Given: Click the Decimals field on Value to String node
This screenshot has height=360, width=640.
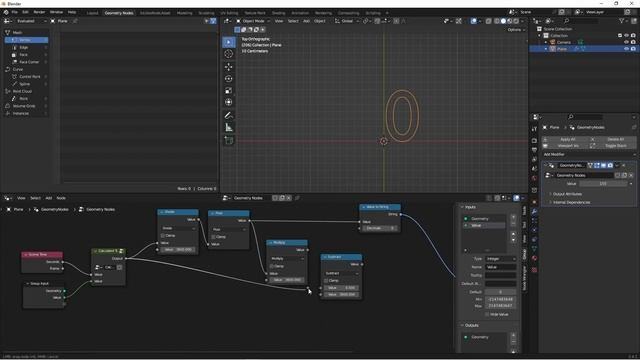Looking at the screenshot, I should [x=380, y=228].
